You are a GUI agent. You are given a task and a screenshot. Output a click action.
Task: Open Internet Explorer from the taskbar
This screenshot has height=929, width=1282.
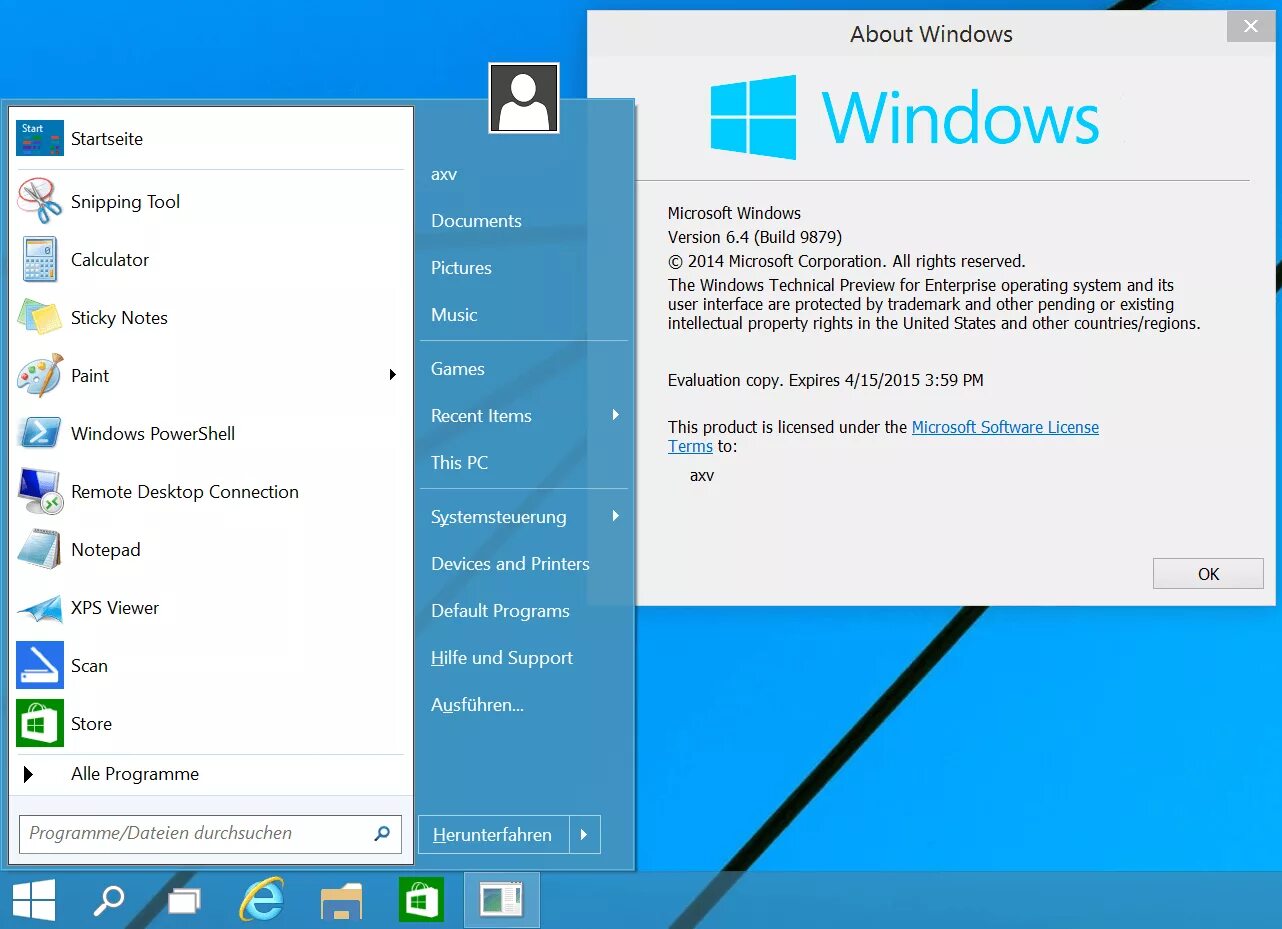[260, 899]
